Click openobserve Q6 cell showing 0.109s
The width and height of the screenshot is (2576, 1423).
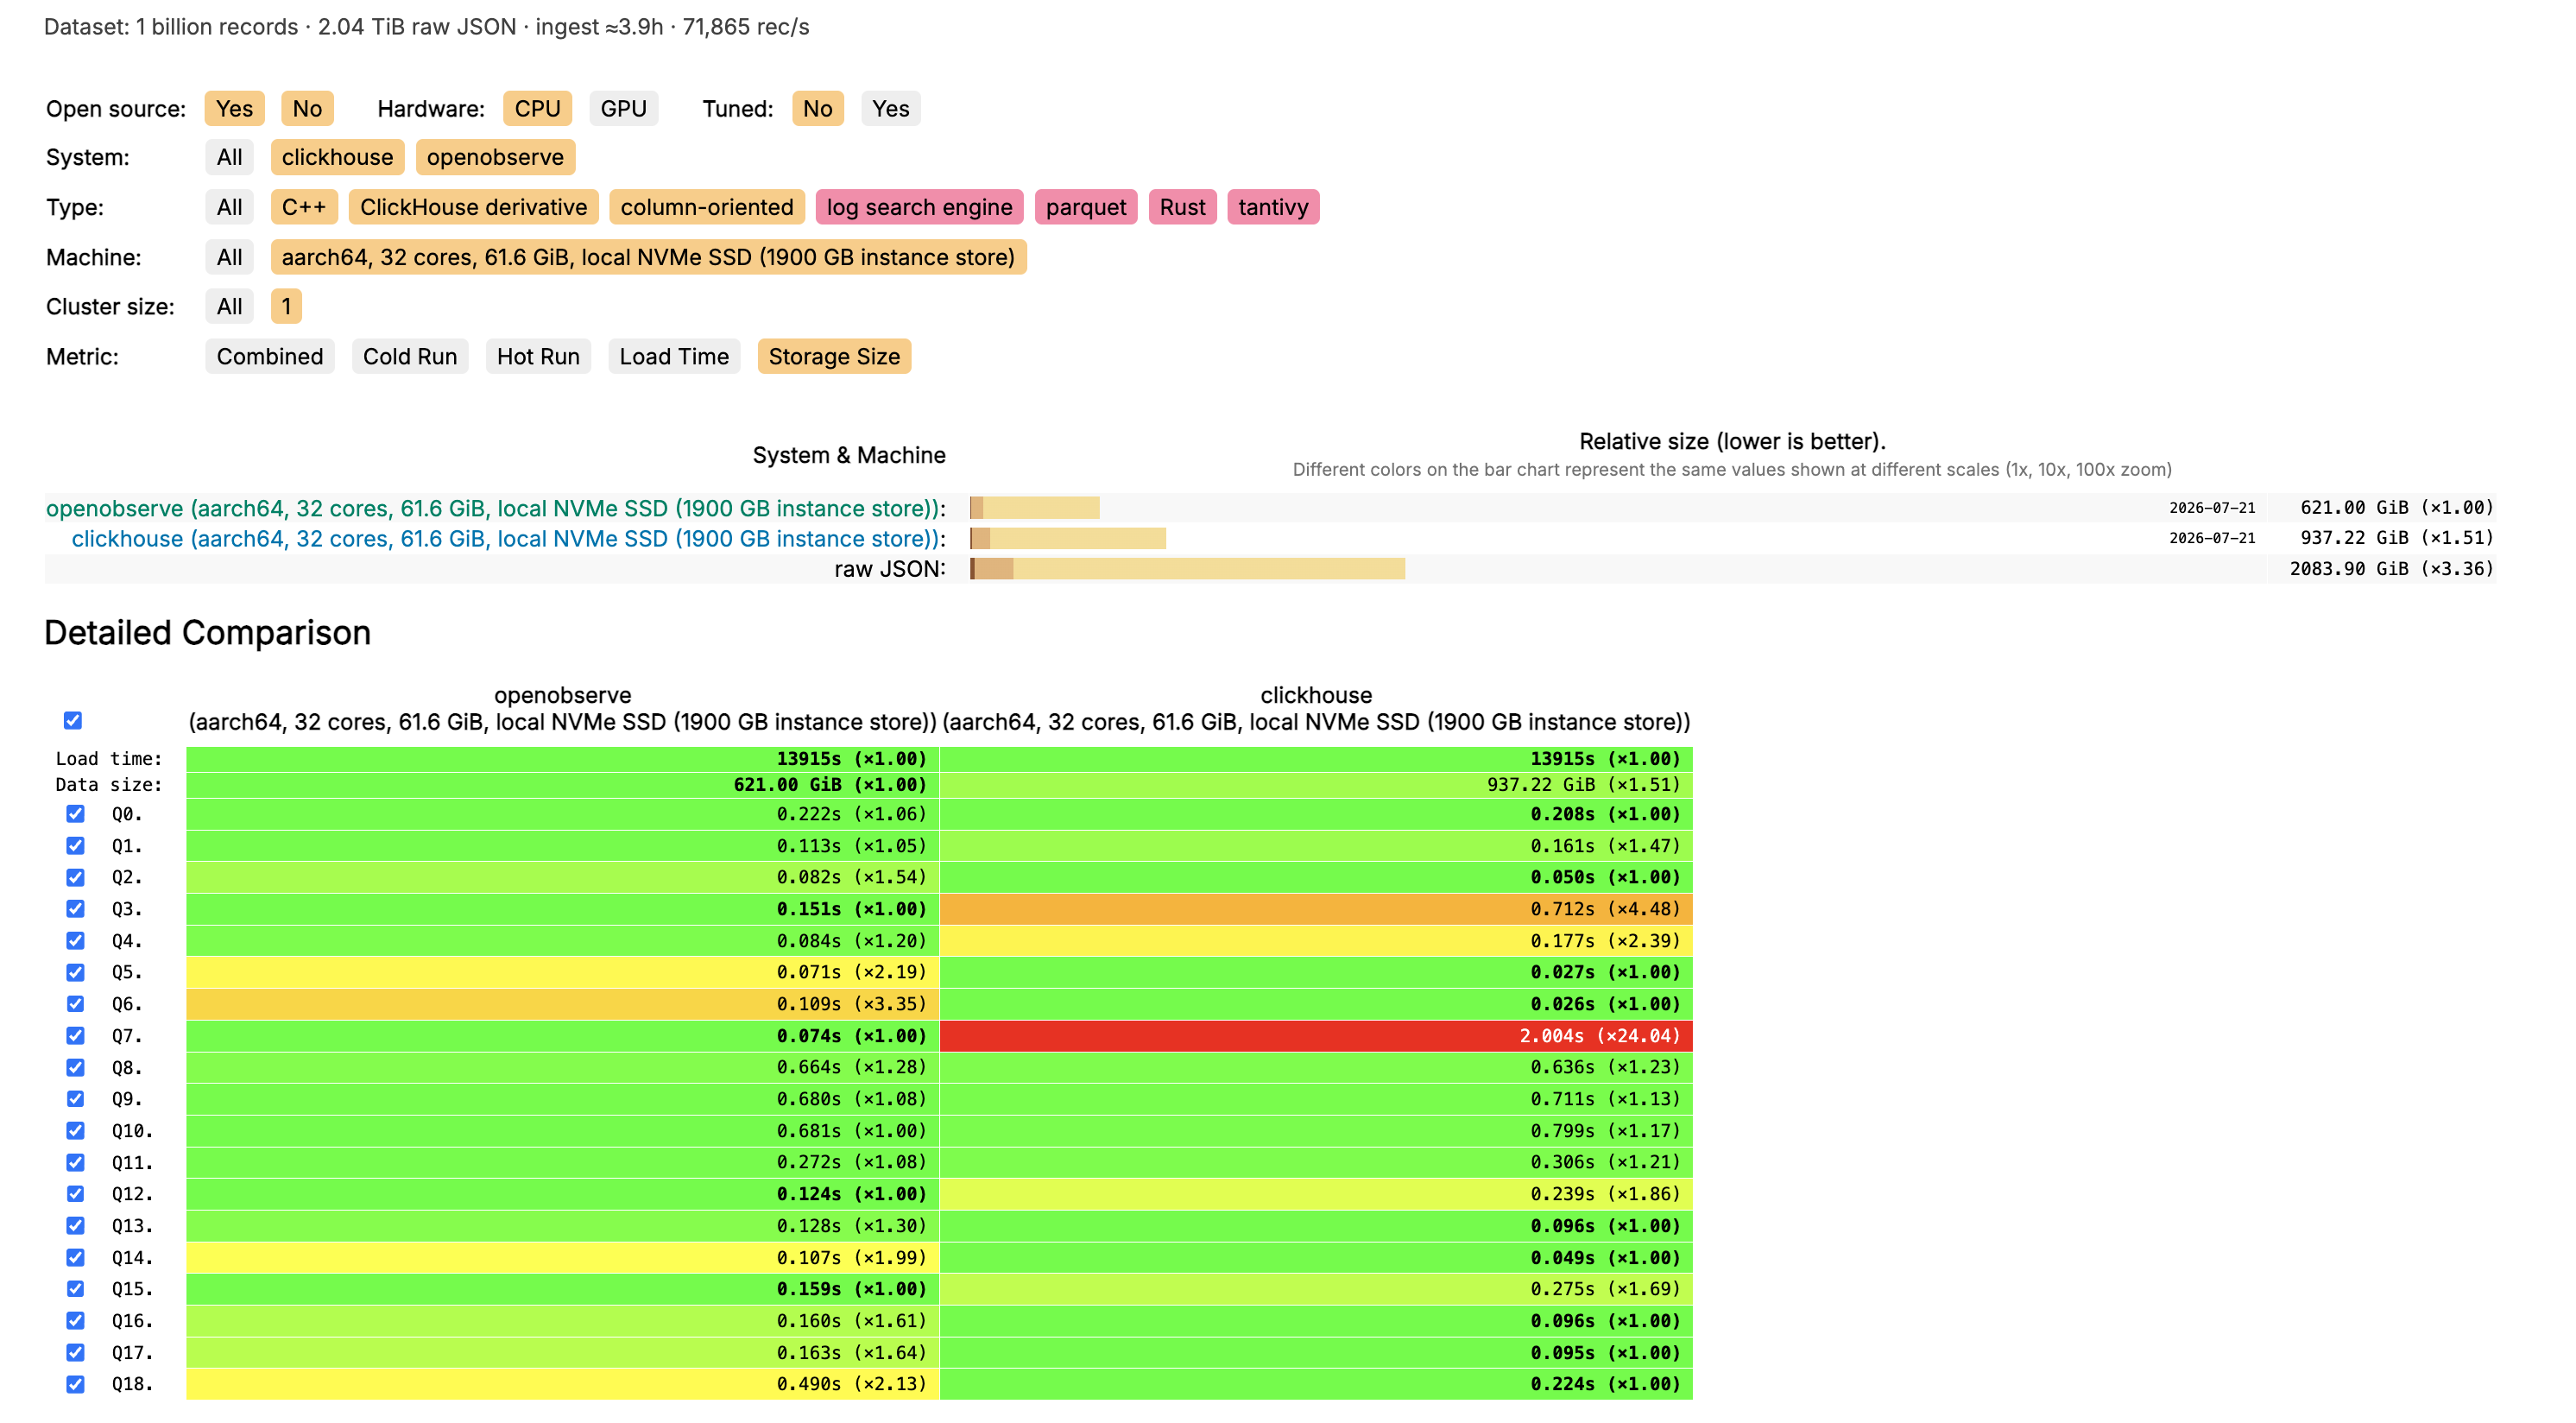tap(563, 1004)
